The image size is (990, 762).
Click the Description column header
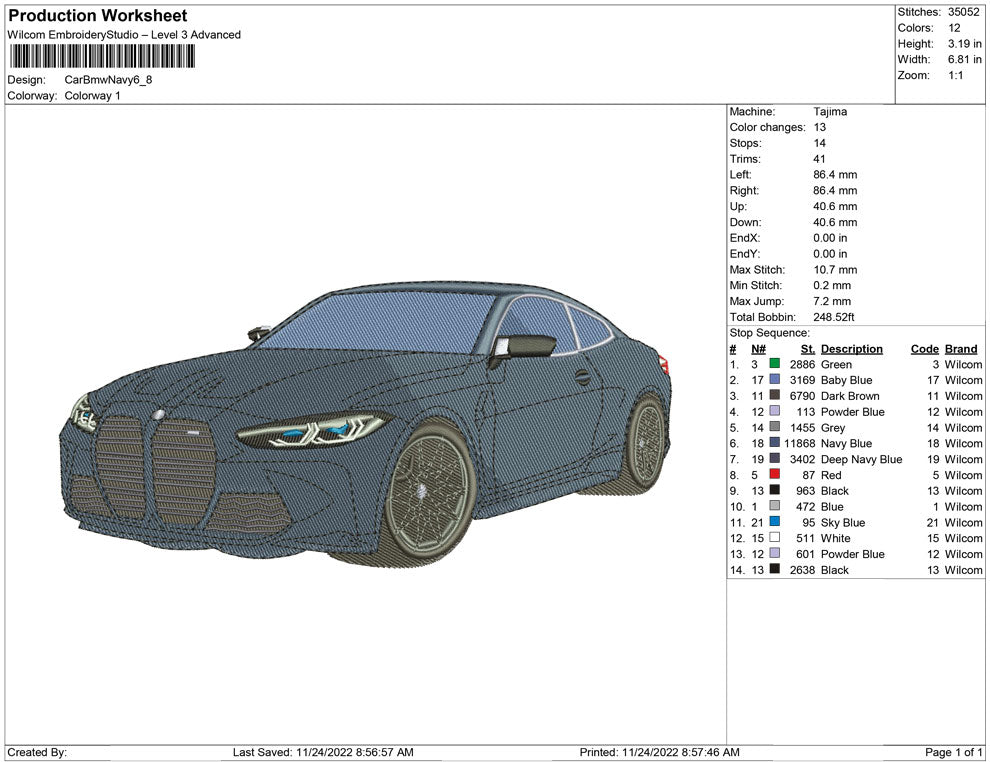coord(851,349)
